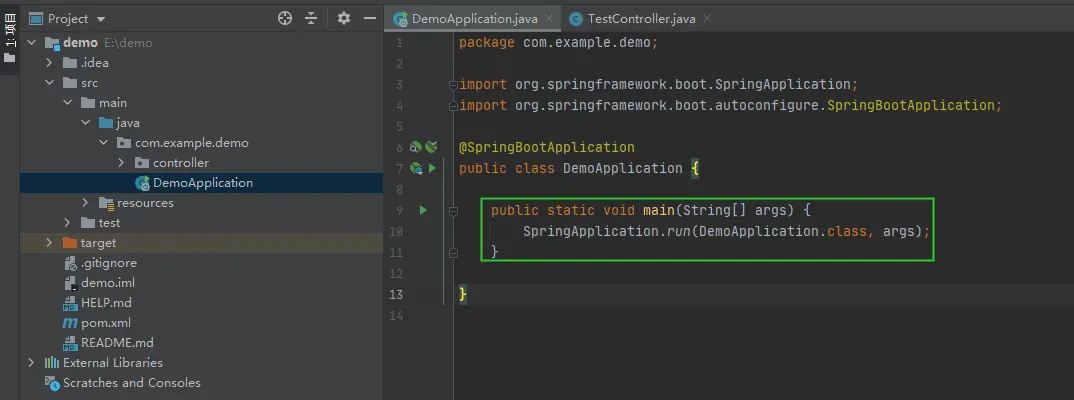
Task: Click the Spring bean gutter icon on line 6
Action: [432, 147]
